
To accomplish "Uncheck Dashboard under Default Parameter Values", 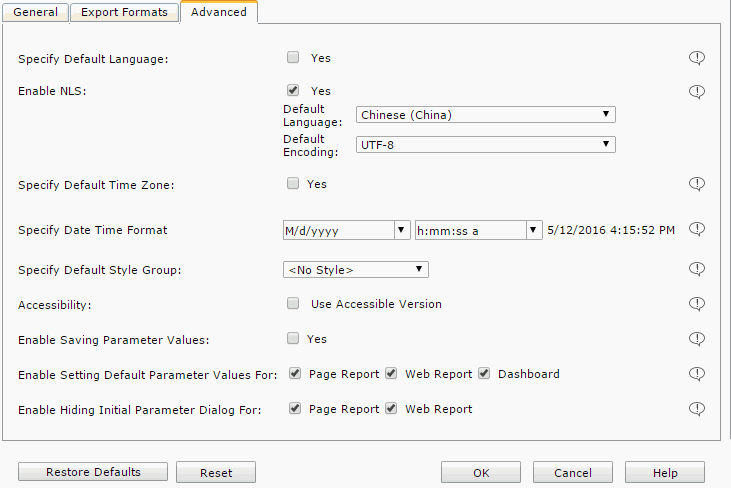I will (484, 373).
